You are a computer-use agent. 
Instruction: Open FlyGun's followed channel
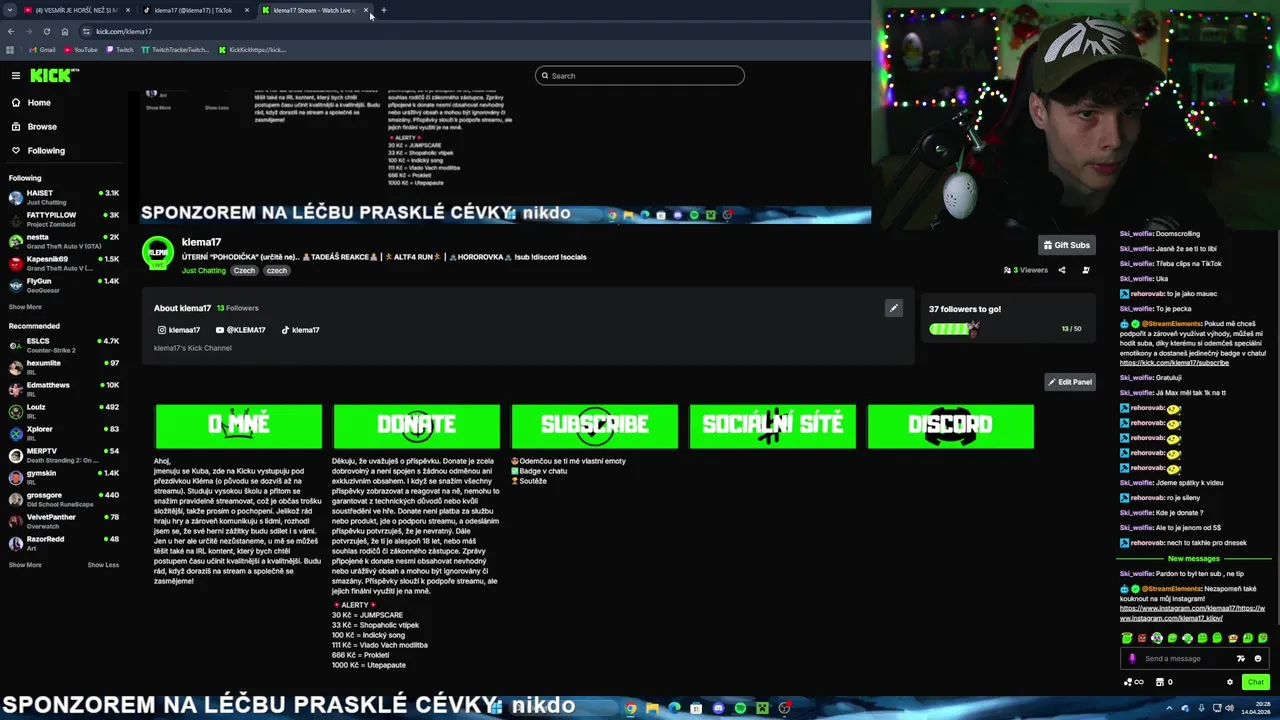[x=64, y=285]
